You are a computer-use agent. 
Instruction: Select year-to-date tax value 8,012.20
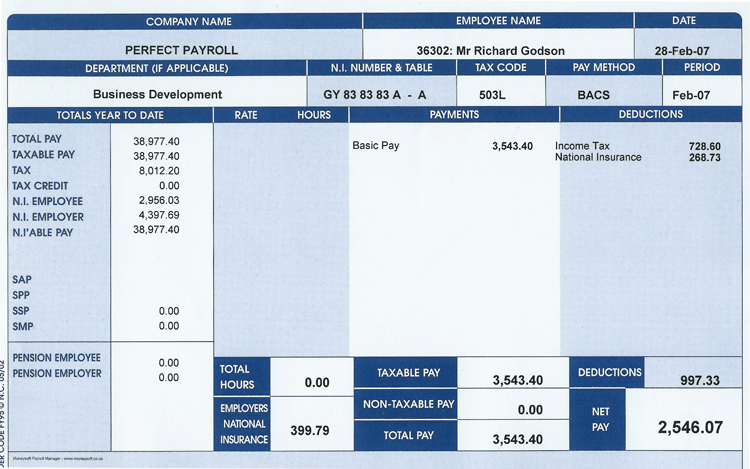(156, 171)
